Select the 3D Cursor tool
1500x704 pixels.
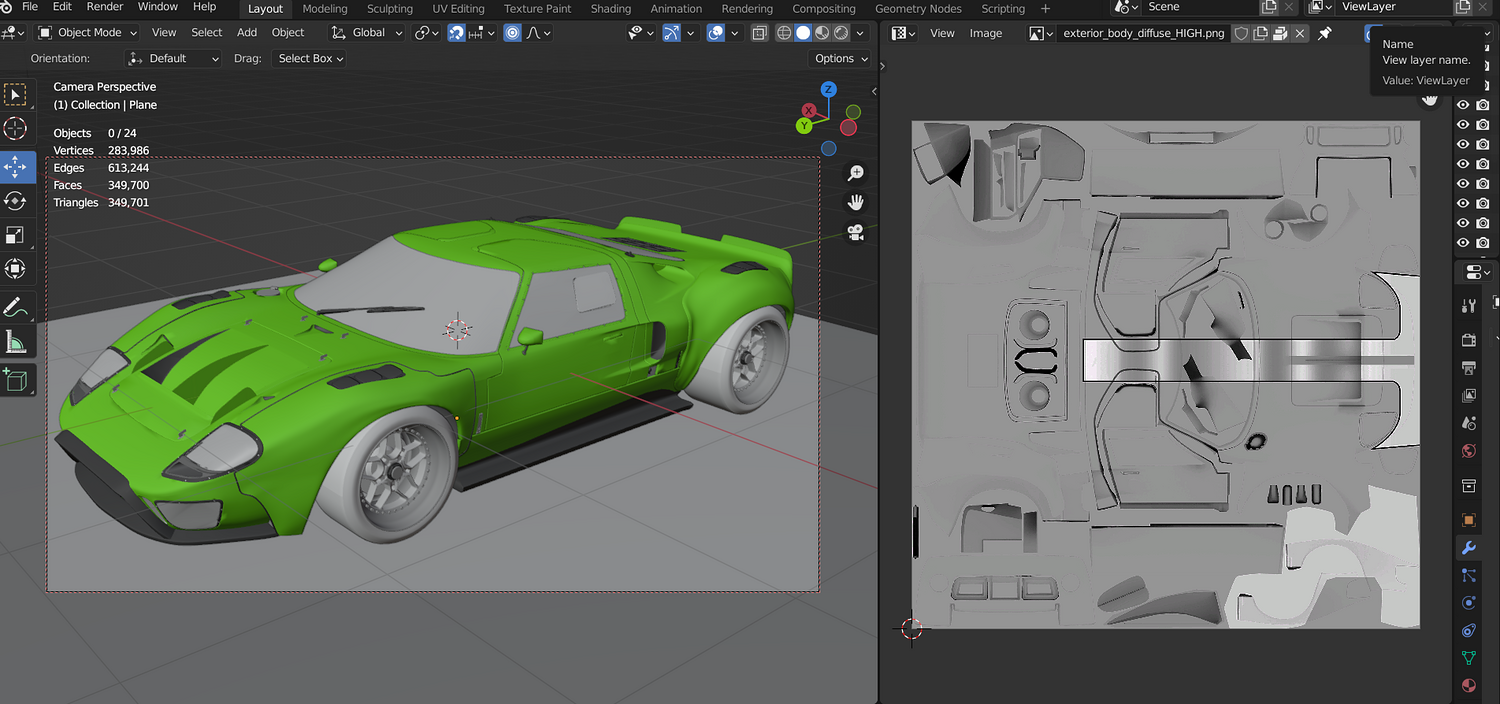pos(15,129)
